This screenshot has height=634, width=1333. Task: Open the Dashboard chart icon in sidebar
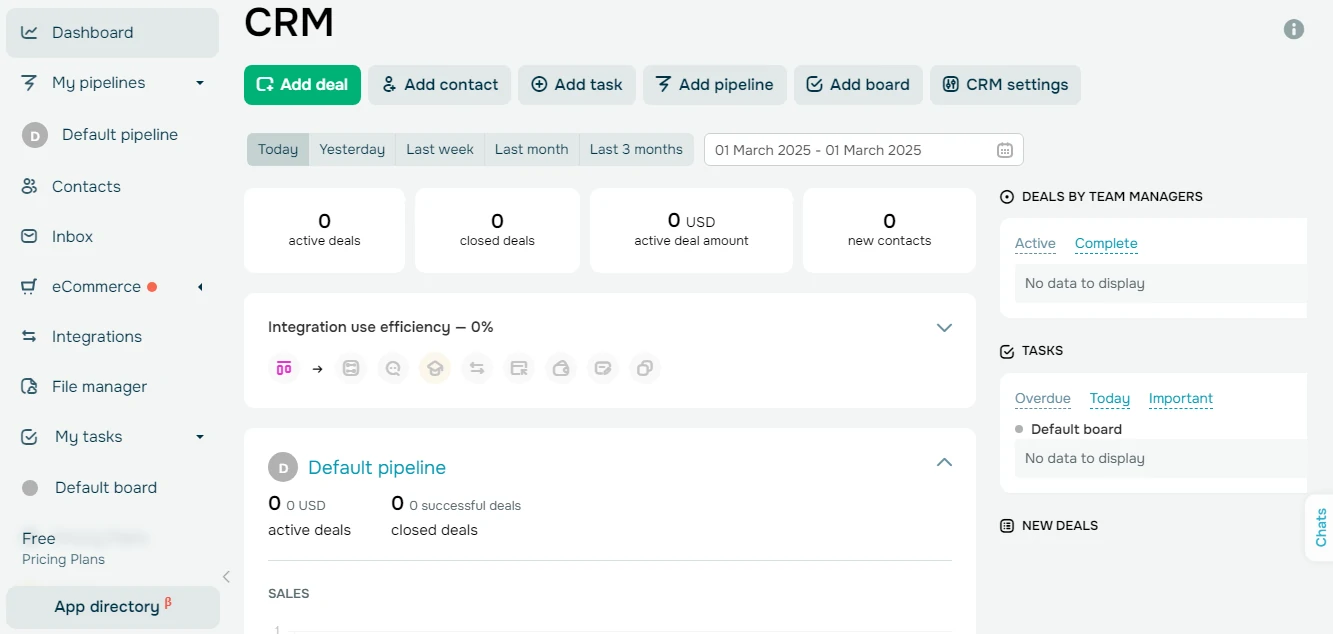click(30, 32)
